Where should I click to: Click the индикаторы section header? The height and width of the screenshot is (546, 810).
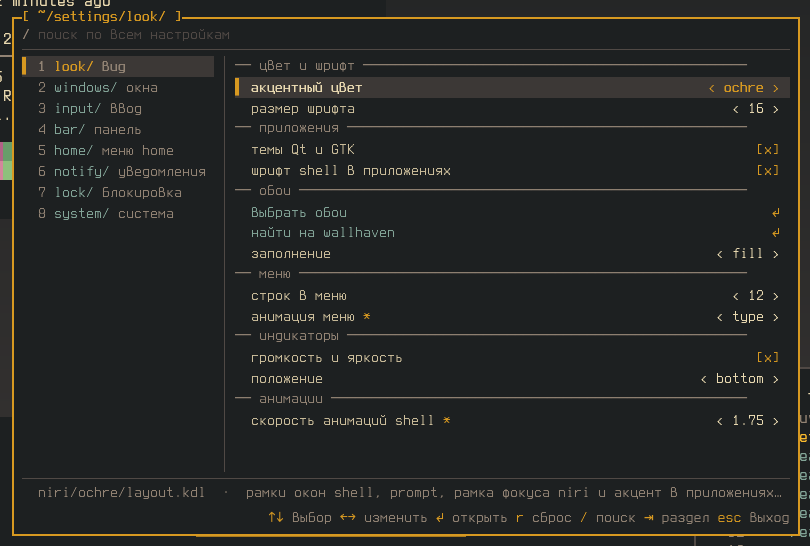299,336
